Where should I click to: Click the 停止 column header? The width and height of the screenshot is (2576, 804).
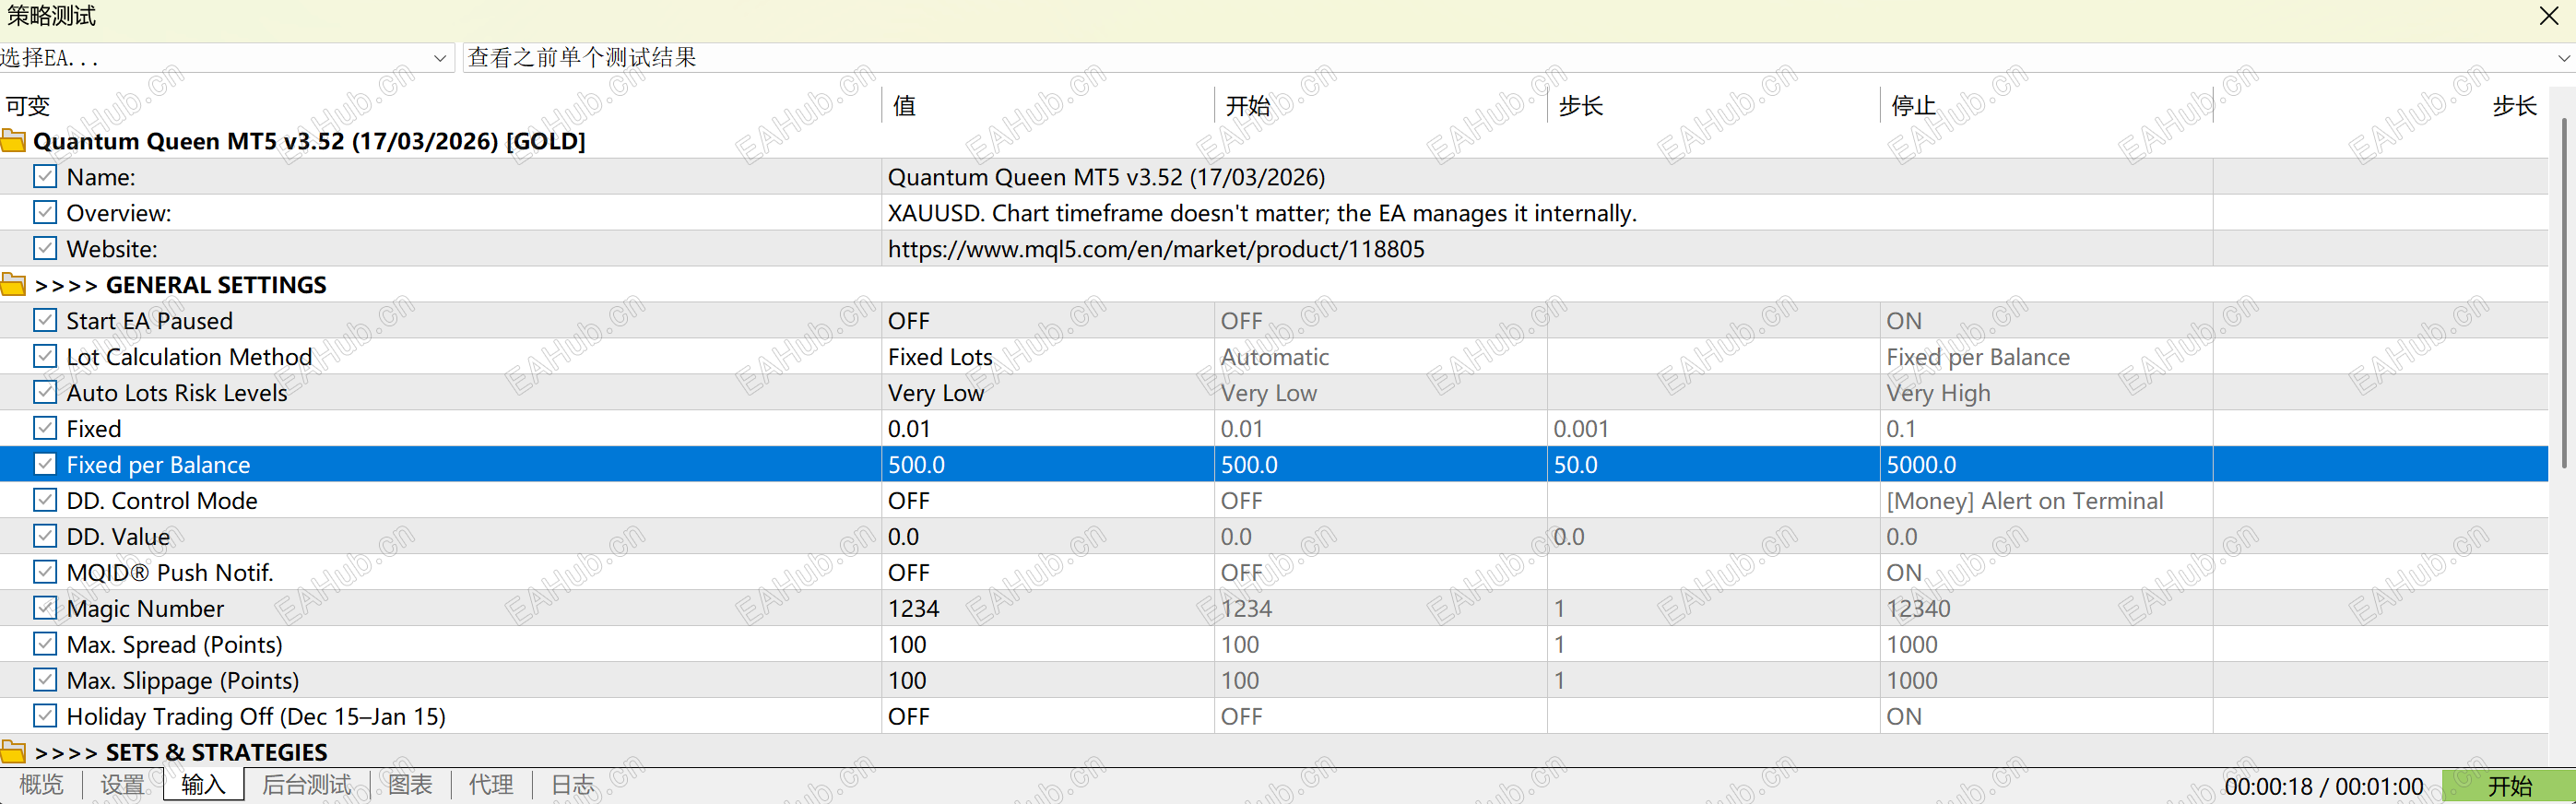pyautogui.click(x=2046, y=106)
